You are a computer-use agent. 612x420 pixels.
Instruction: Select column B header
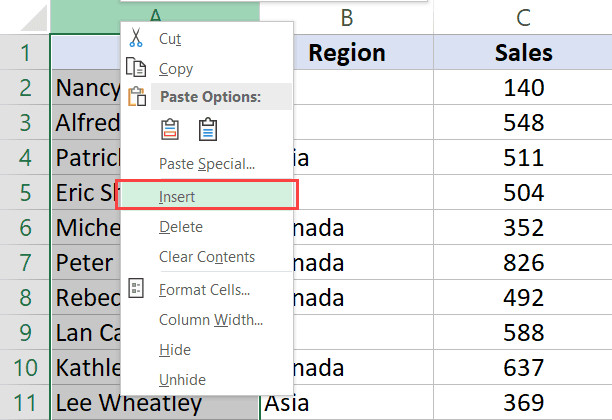[x=346, y=15]
